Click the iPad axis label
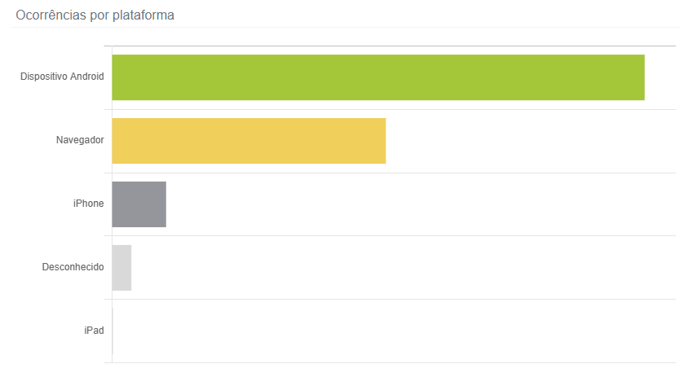The height and width of the screenshot is (377, 688). (94, 330)
